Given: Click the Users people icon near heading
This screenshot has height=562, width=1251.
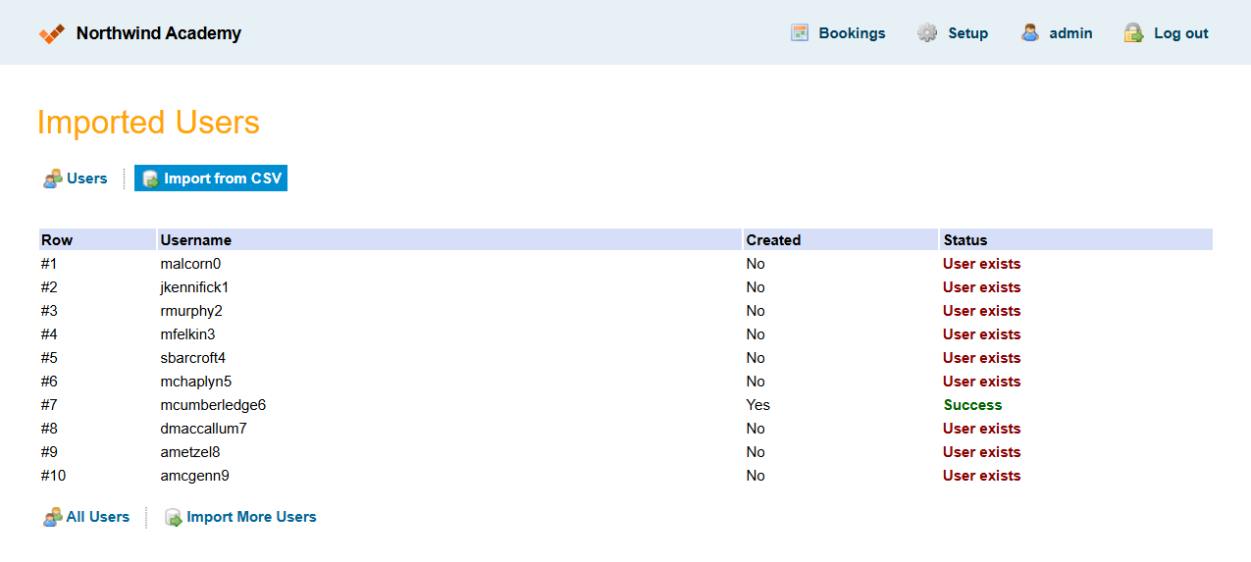Looking at the screenshot, I should pyautogui.click(x=52, y=179).
